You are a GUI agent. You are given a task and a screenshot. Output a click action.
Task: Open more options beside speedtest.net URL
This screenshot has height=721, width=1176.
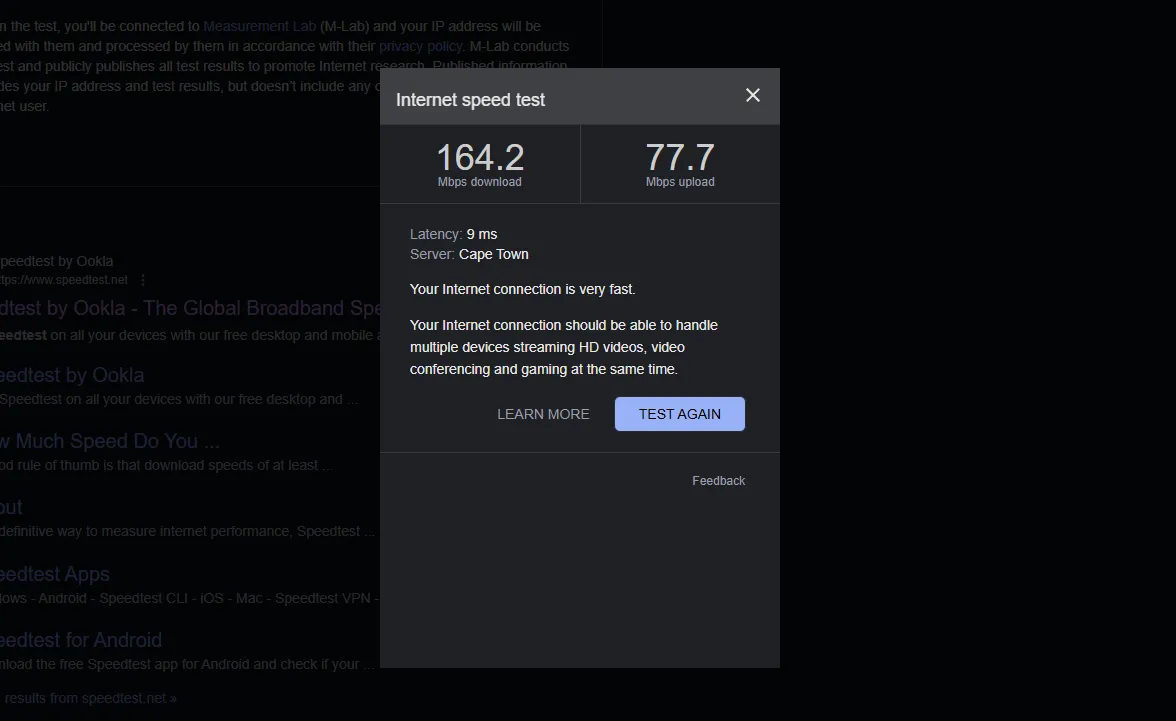(x=143, y=280)
